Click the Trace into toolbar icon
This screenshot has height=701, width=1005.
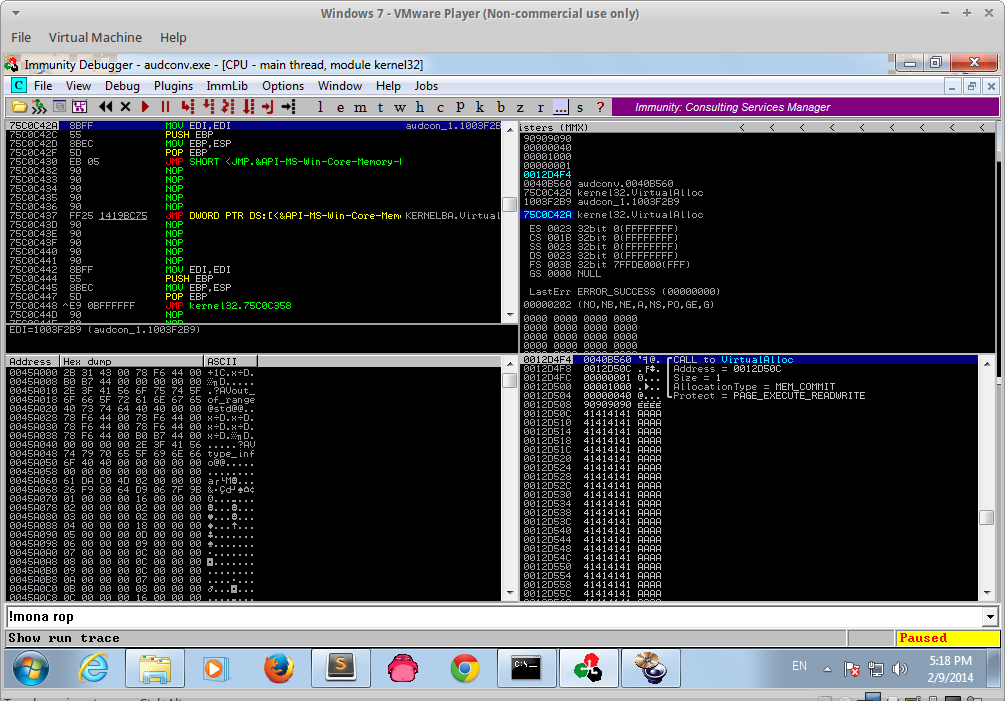[x=228, y=107]
